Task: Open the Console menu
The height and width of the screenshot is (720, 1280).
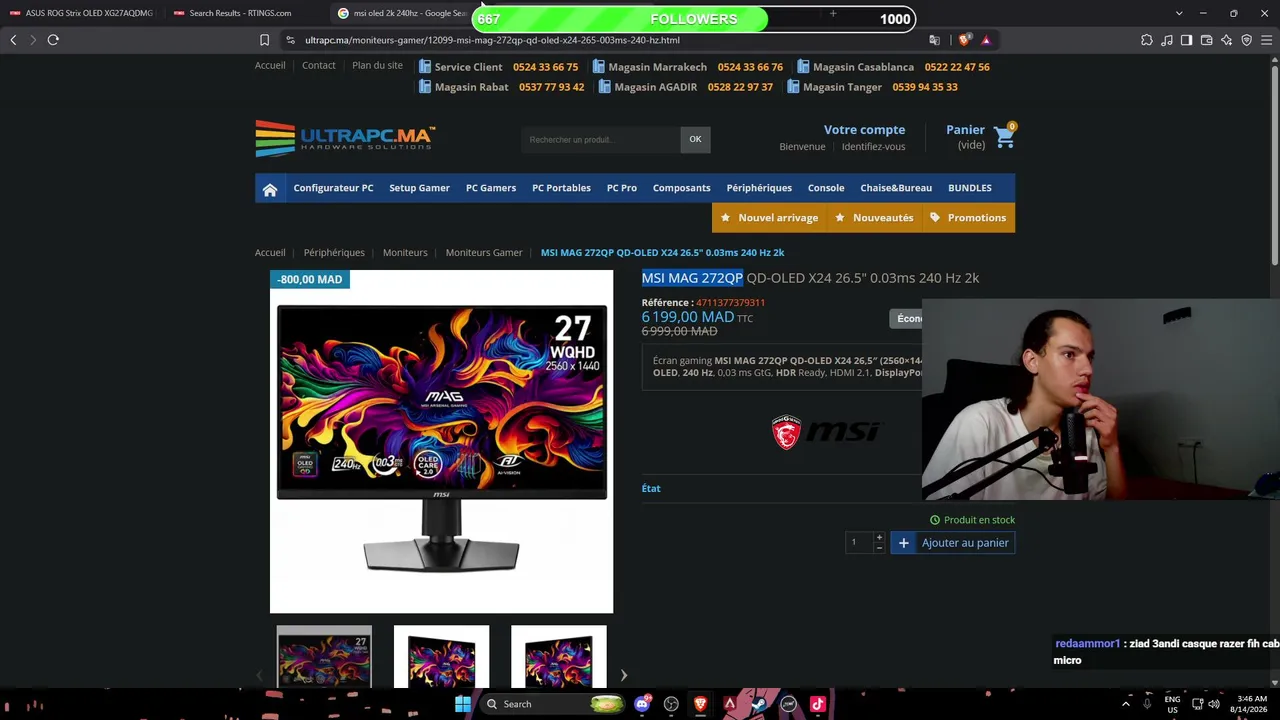Action: point(826,188)
